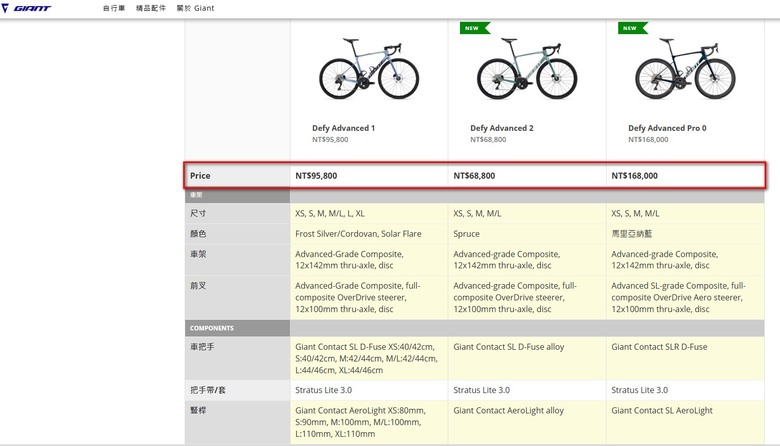Select the bold price NT$68,800 in Price row
The image size is (780, 446).
coord(474,176)
